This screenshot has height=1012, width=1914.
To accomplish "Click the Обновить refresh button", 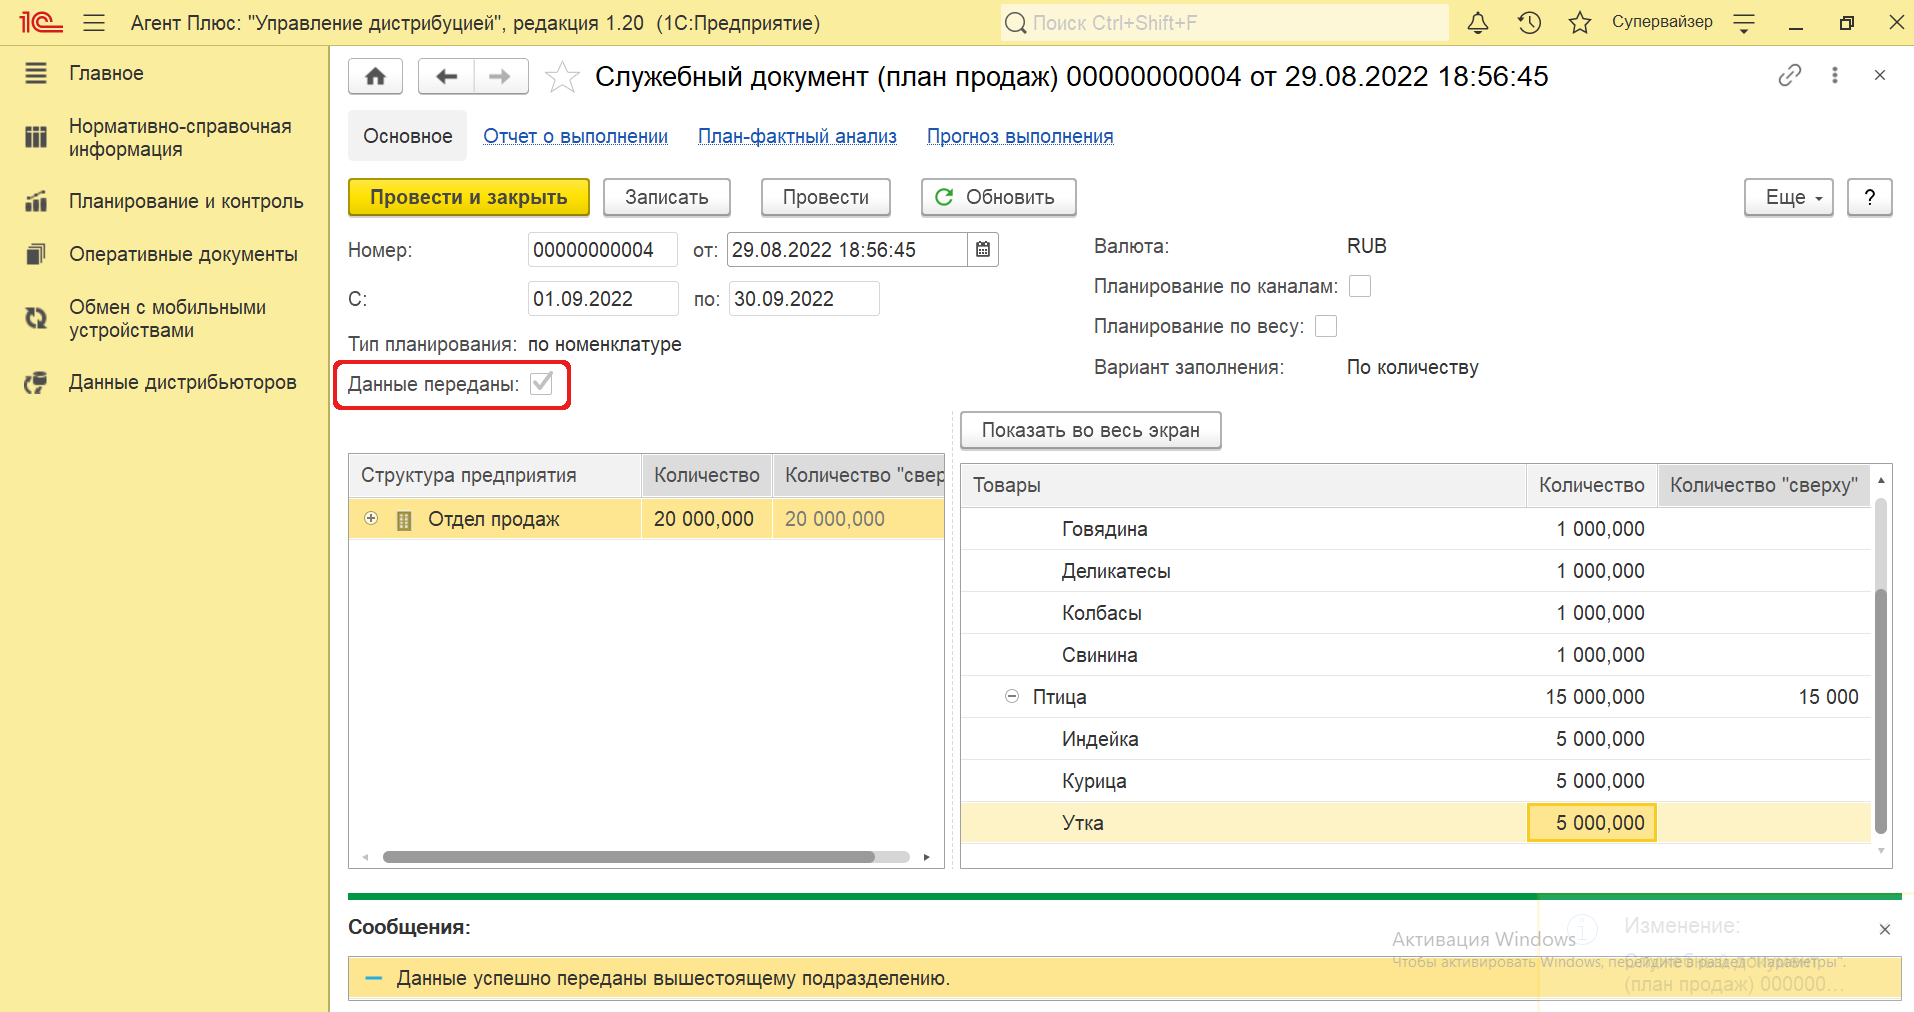I will click(x=998, y=197).
